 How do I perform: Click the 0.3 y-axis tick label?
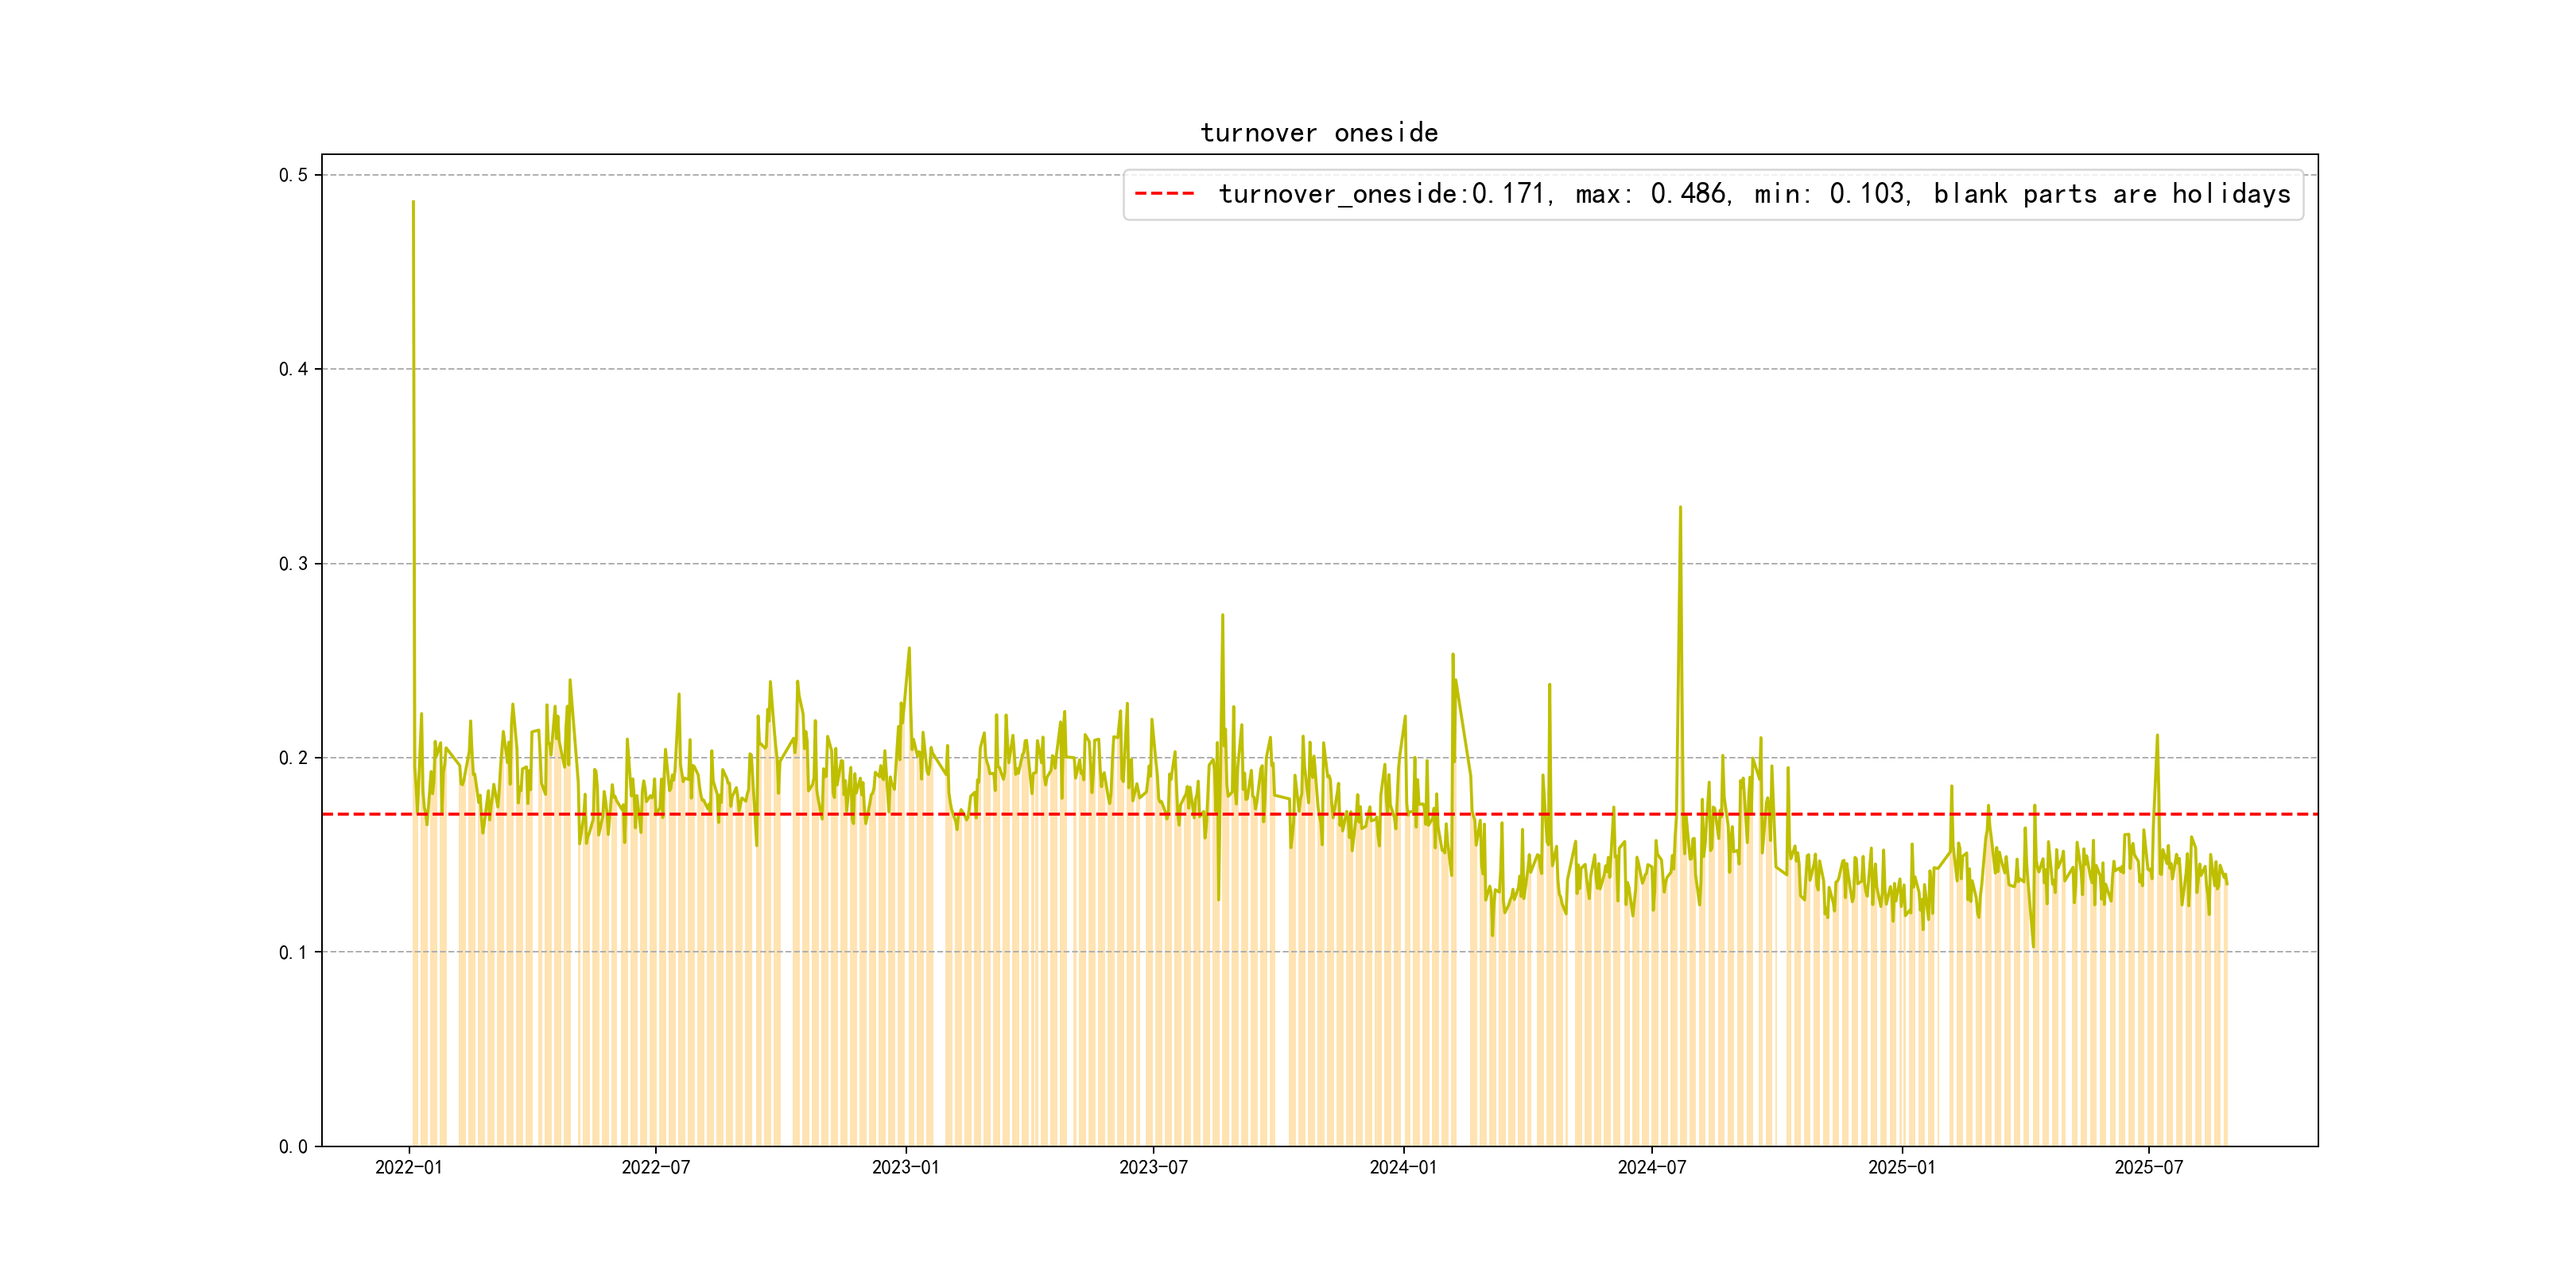click(x=293, y=564)
